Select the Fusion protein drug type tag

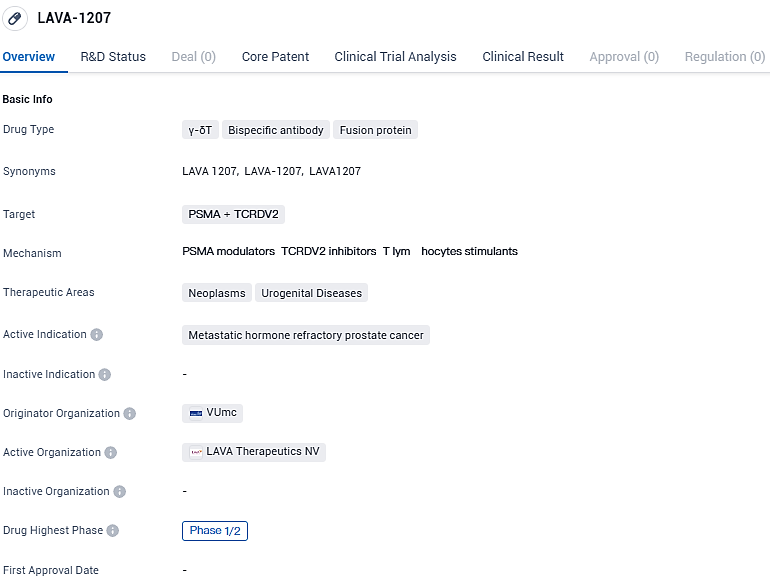375,130
